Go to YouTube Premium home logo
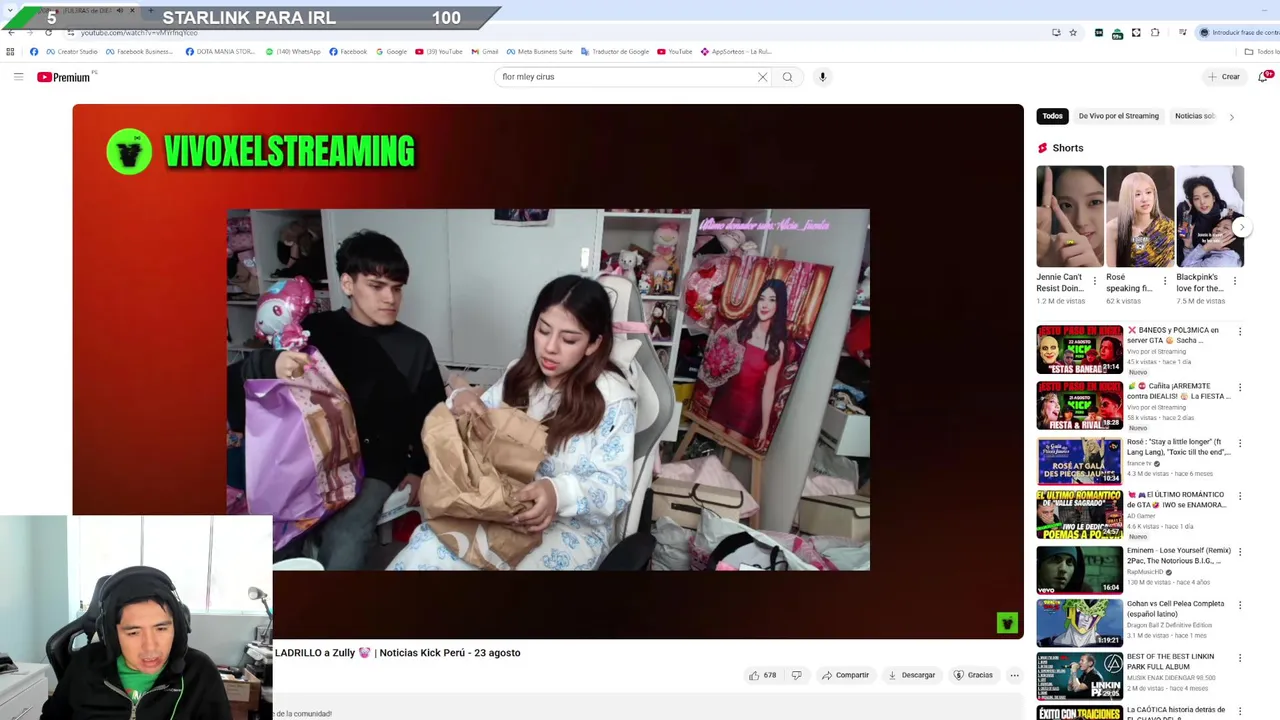 (64, 77)
